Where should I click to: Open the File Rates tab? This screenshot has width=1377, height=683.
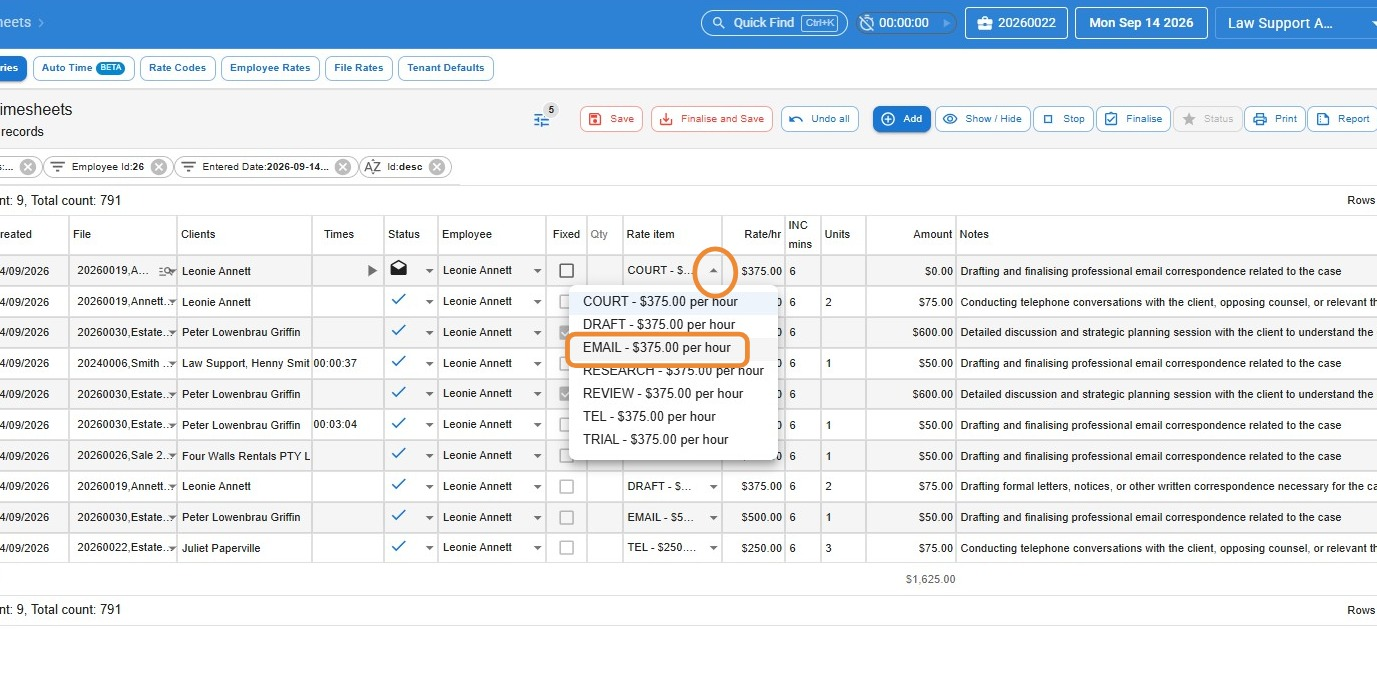click(358, 68)
